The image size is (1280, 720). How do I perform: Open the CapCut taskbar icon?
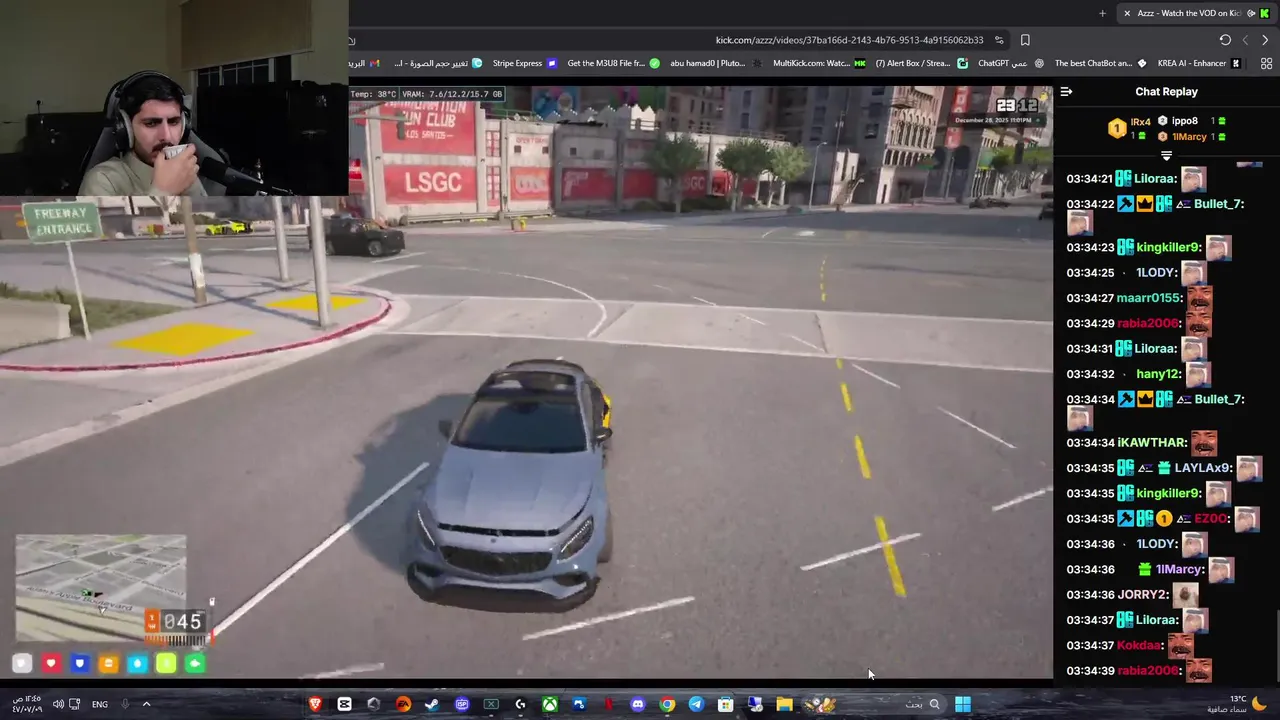point(345,704)
